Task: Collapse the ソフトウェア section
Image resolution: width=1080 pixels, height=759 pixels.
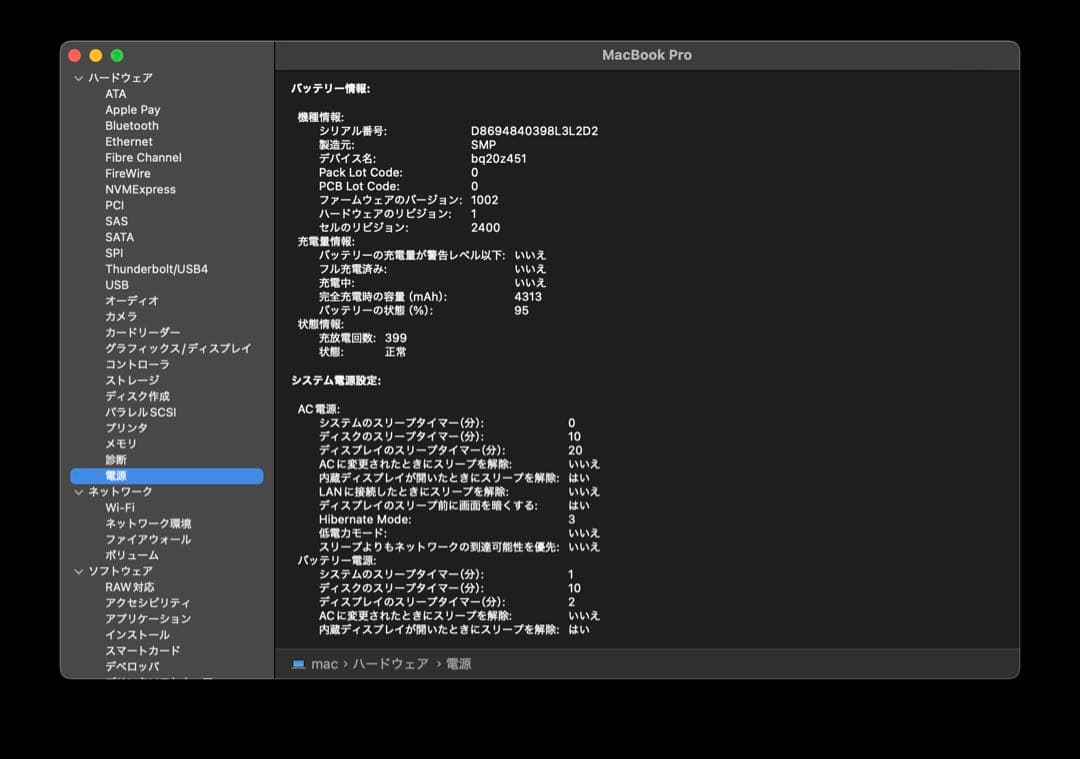Action: (x=78, y=570)
